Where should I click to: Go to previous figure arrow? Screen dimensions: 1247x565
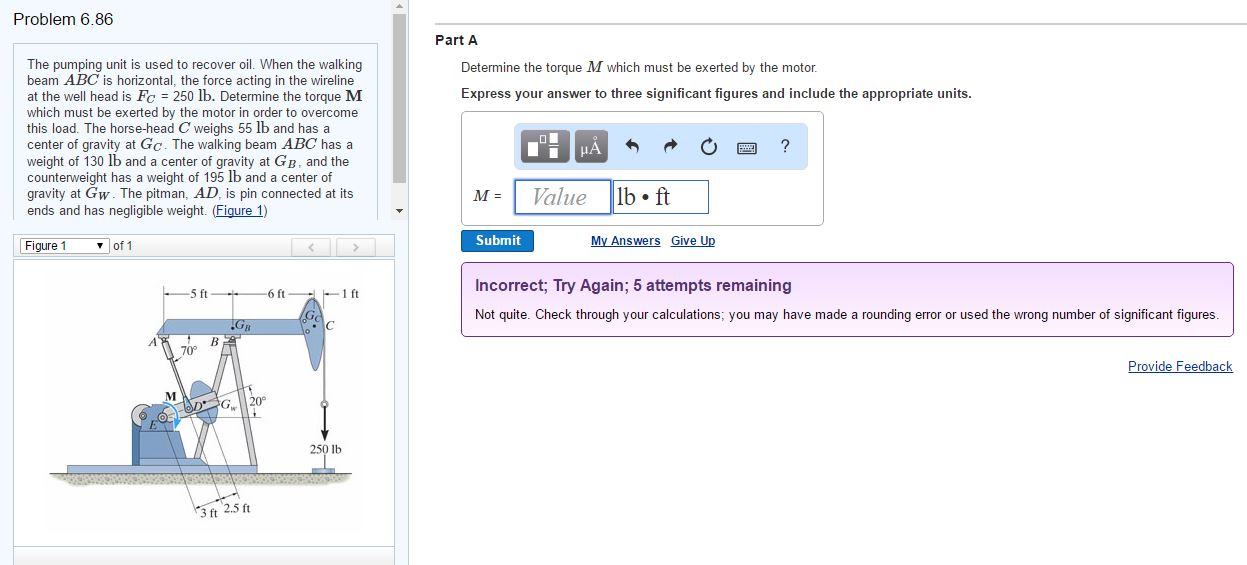pos(311,246)
